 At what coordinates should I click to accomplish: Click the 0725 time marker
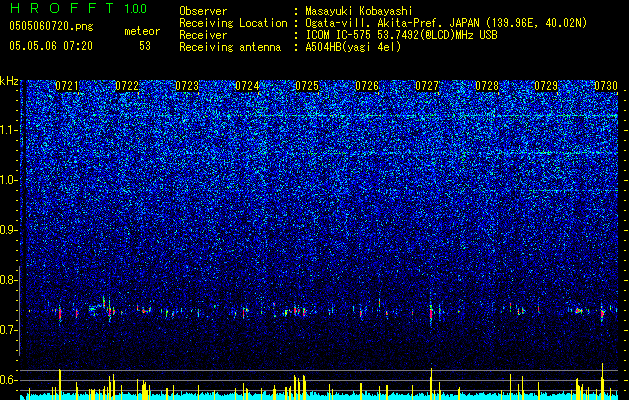[307, 86]
